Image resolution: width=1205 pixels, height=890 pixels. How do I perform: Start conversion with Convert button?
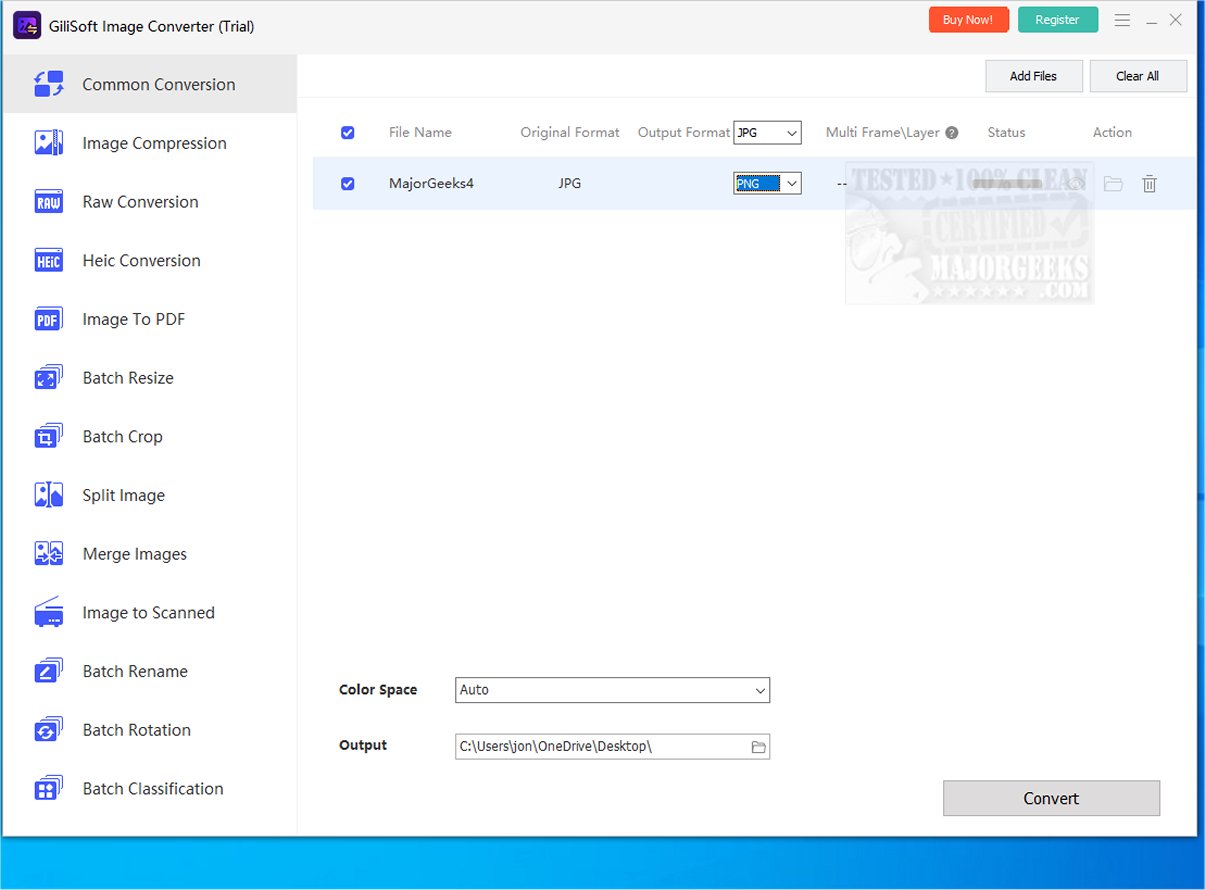pos(1051,798)
